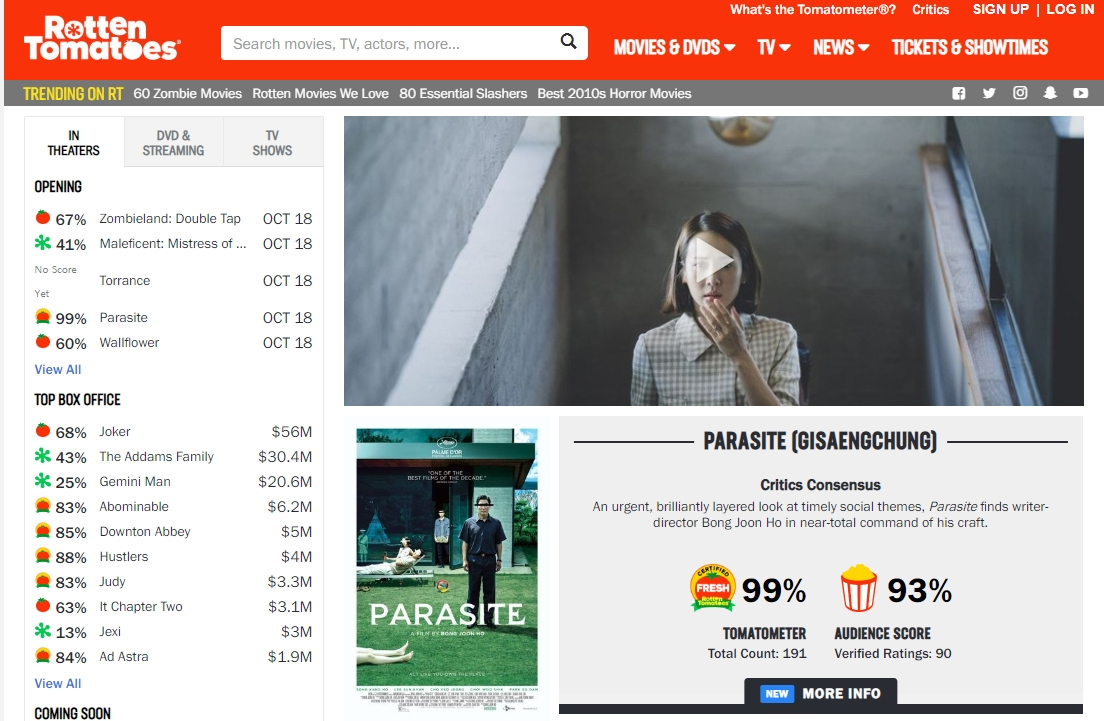Open the Rotten Tomatoes YouTube icon

tap(1081, 93)
